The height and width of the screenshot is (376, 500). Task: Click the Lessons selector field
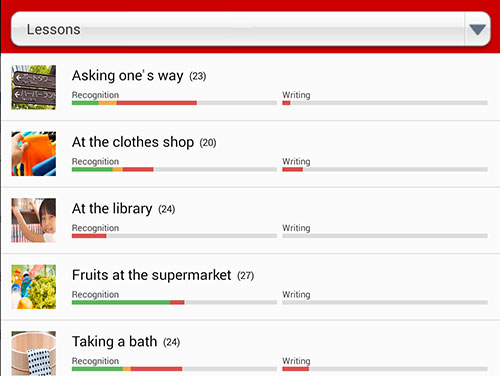coord(250,29)
